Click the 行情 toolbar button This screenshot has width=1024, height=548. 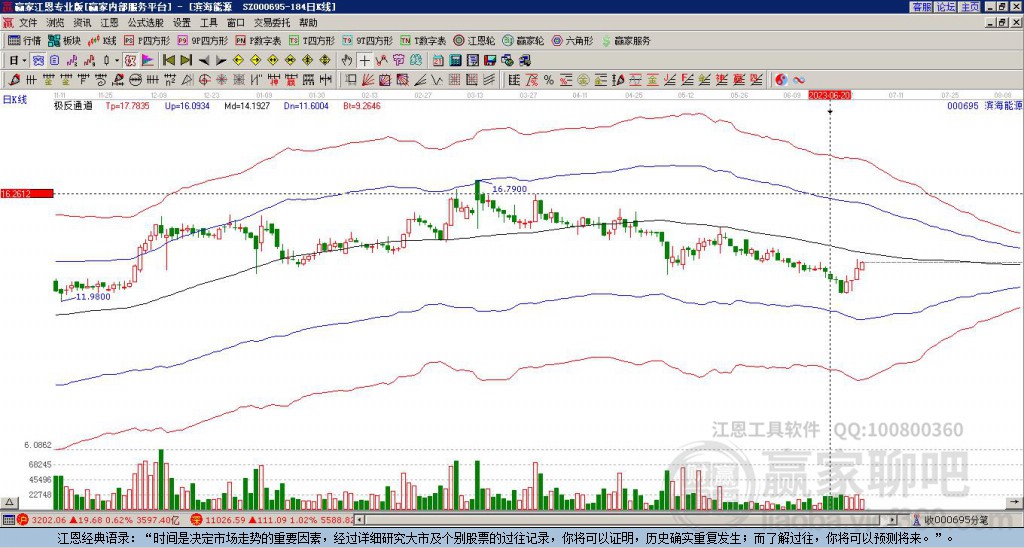[x=25, y=40]
